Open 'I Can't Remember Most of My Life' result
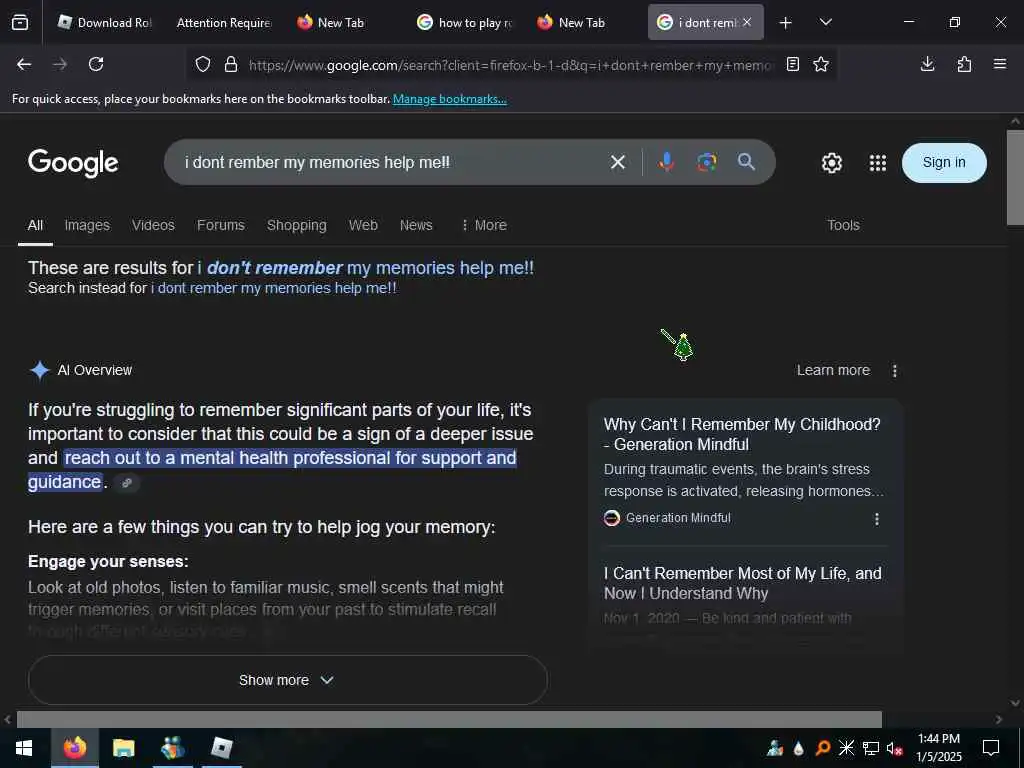 pos(743,583)
